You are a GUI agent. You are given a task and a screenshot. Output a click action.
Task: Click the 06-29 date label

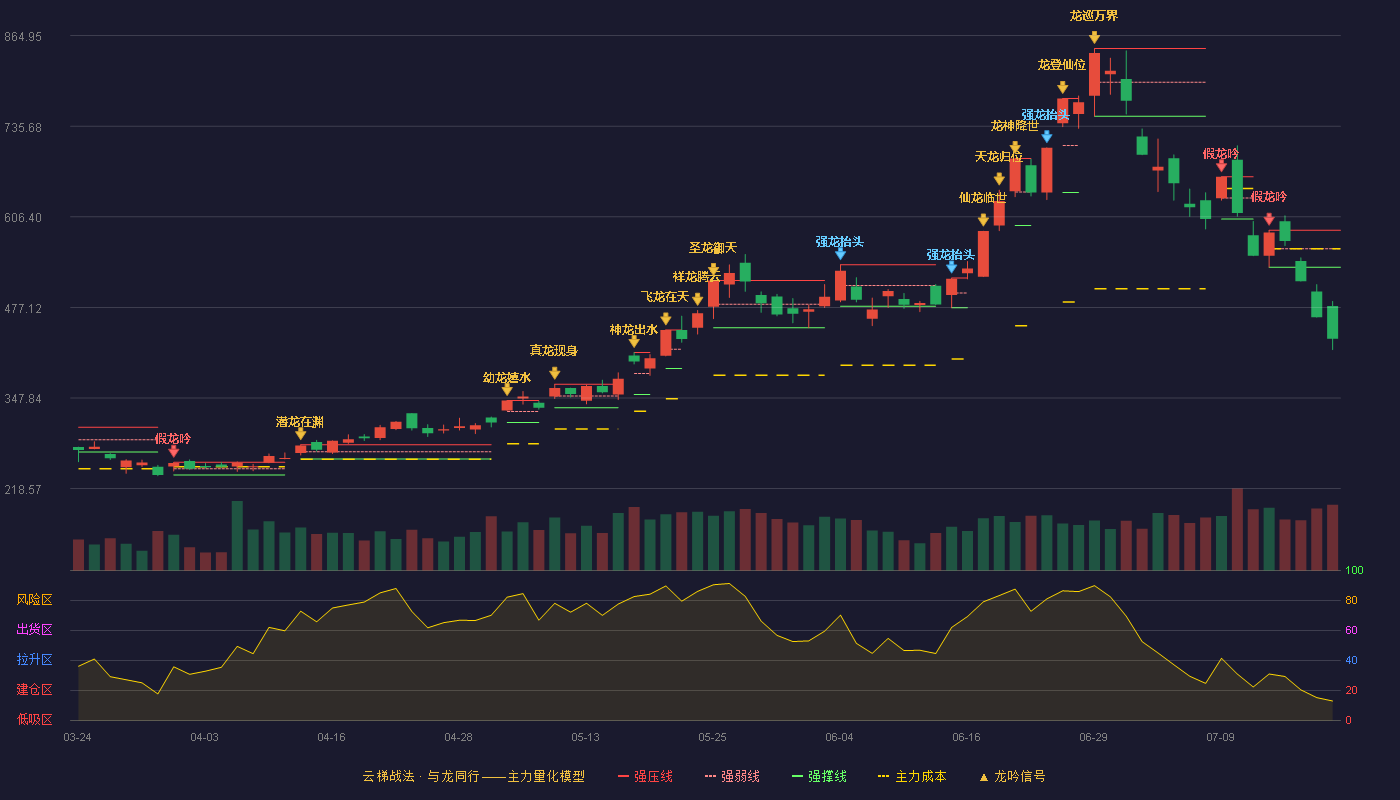coord(1093,737)
